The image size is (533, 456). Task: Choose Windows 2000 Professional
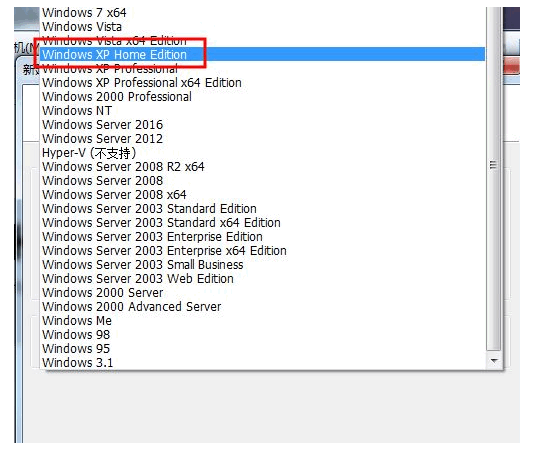(x=263, y=97)
